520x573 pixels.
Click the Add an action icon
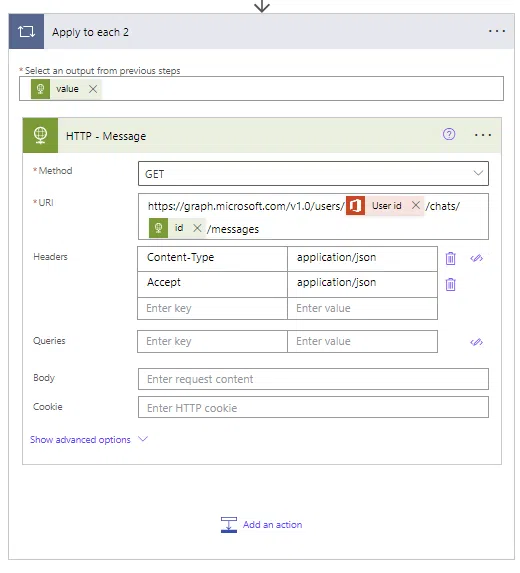pos(229,525)
